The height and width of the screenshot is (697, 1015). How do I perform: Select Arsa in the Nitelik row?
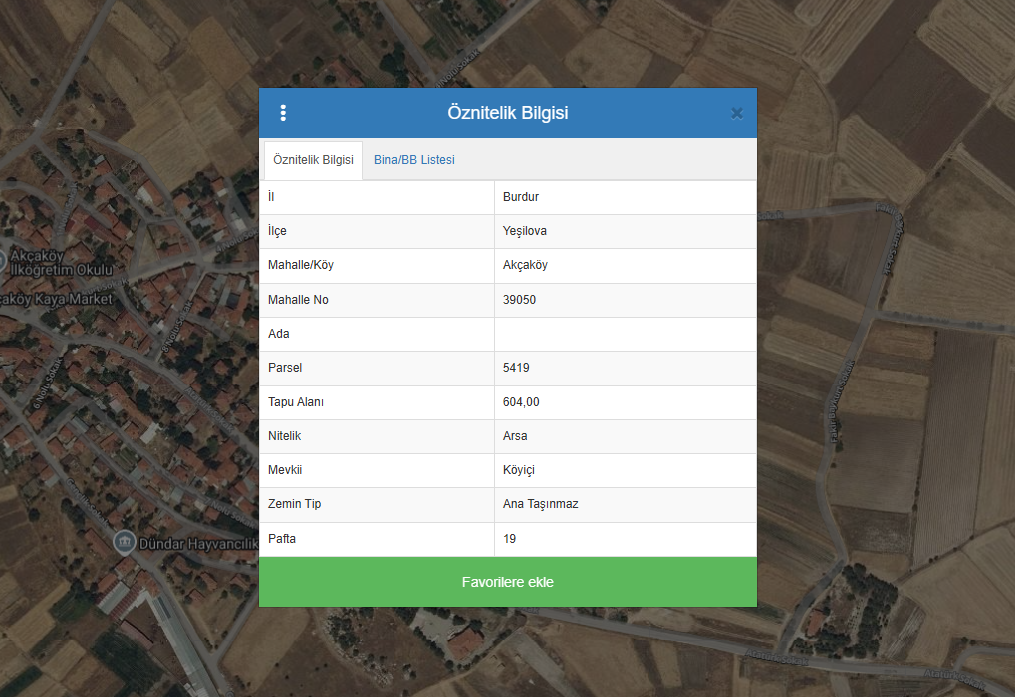pyautogui.click(x=515, y=436)
